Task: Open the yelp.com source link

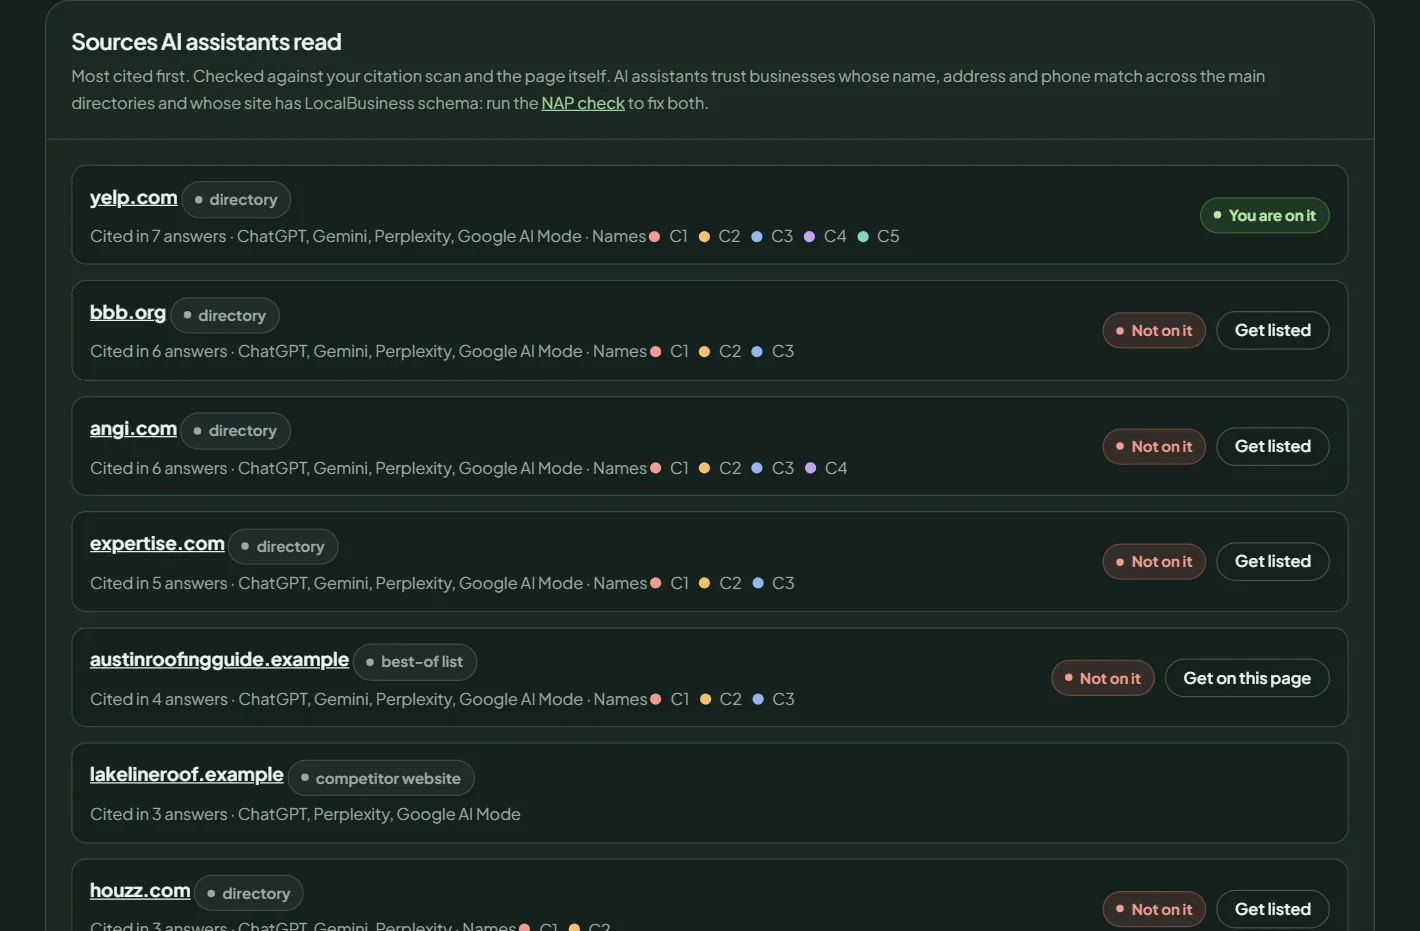Action: click(x=134, y=198)
